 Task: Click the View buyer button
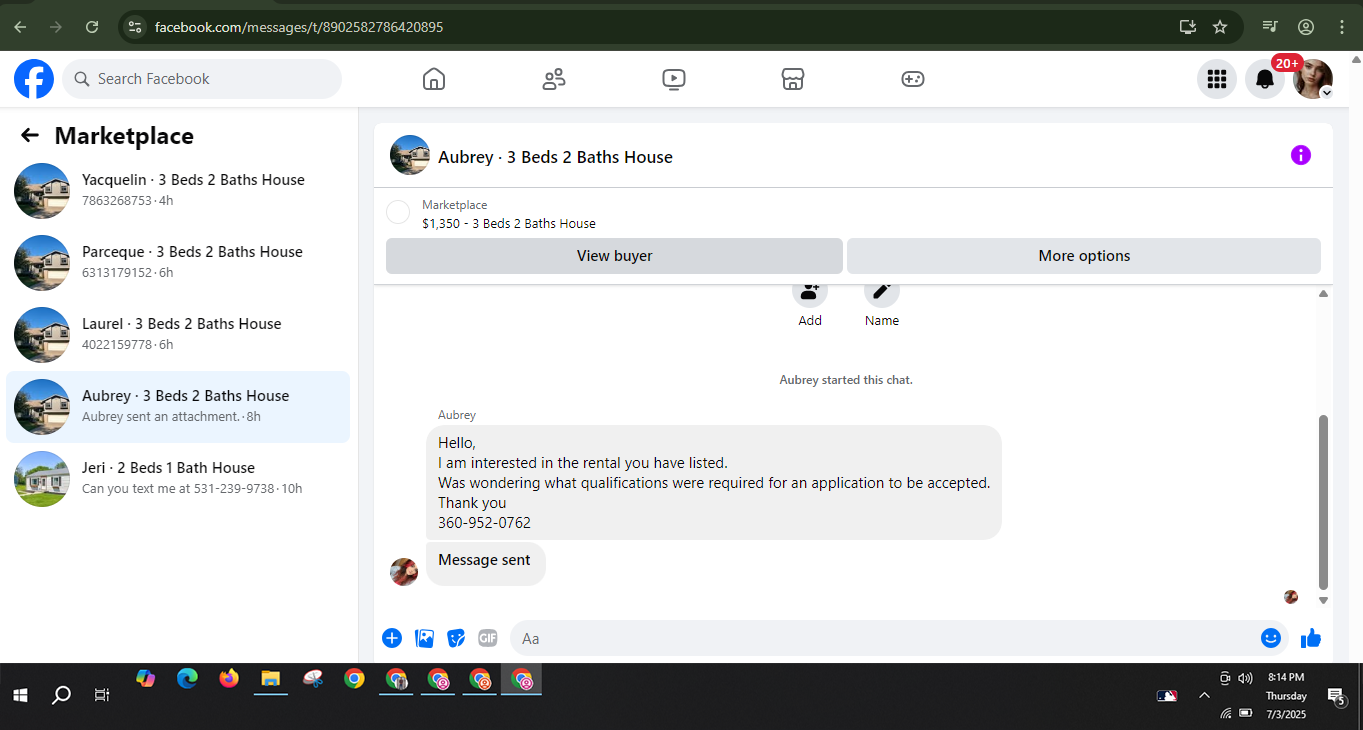[x=614, y=256]
